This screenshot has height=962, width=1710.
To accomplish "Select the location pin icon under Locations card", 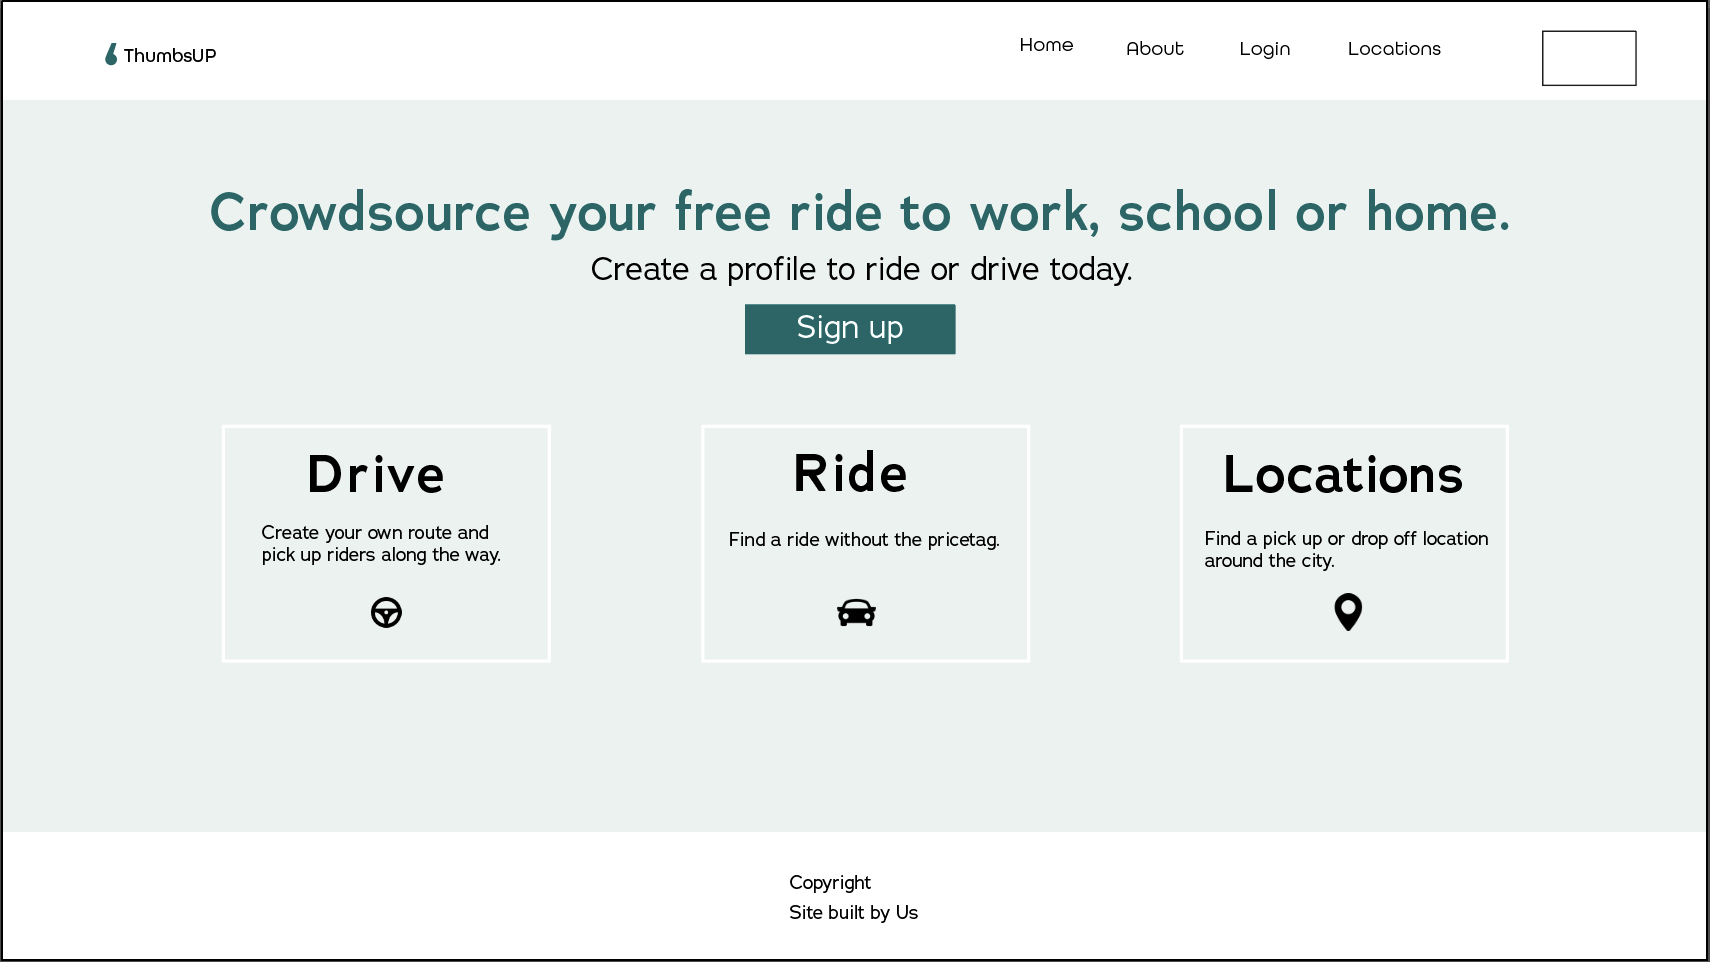I will click(x=1346, y=611).
